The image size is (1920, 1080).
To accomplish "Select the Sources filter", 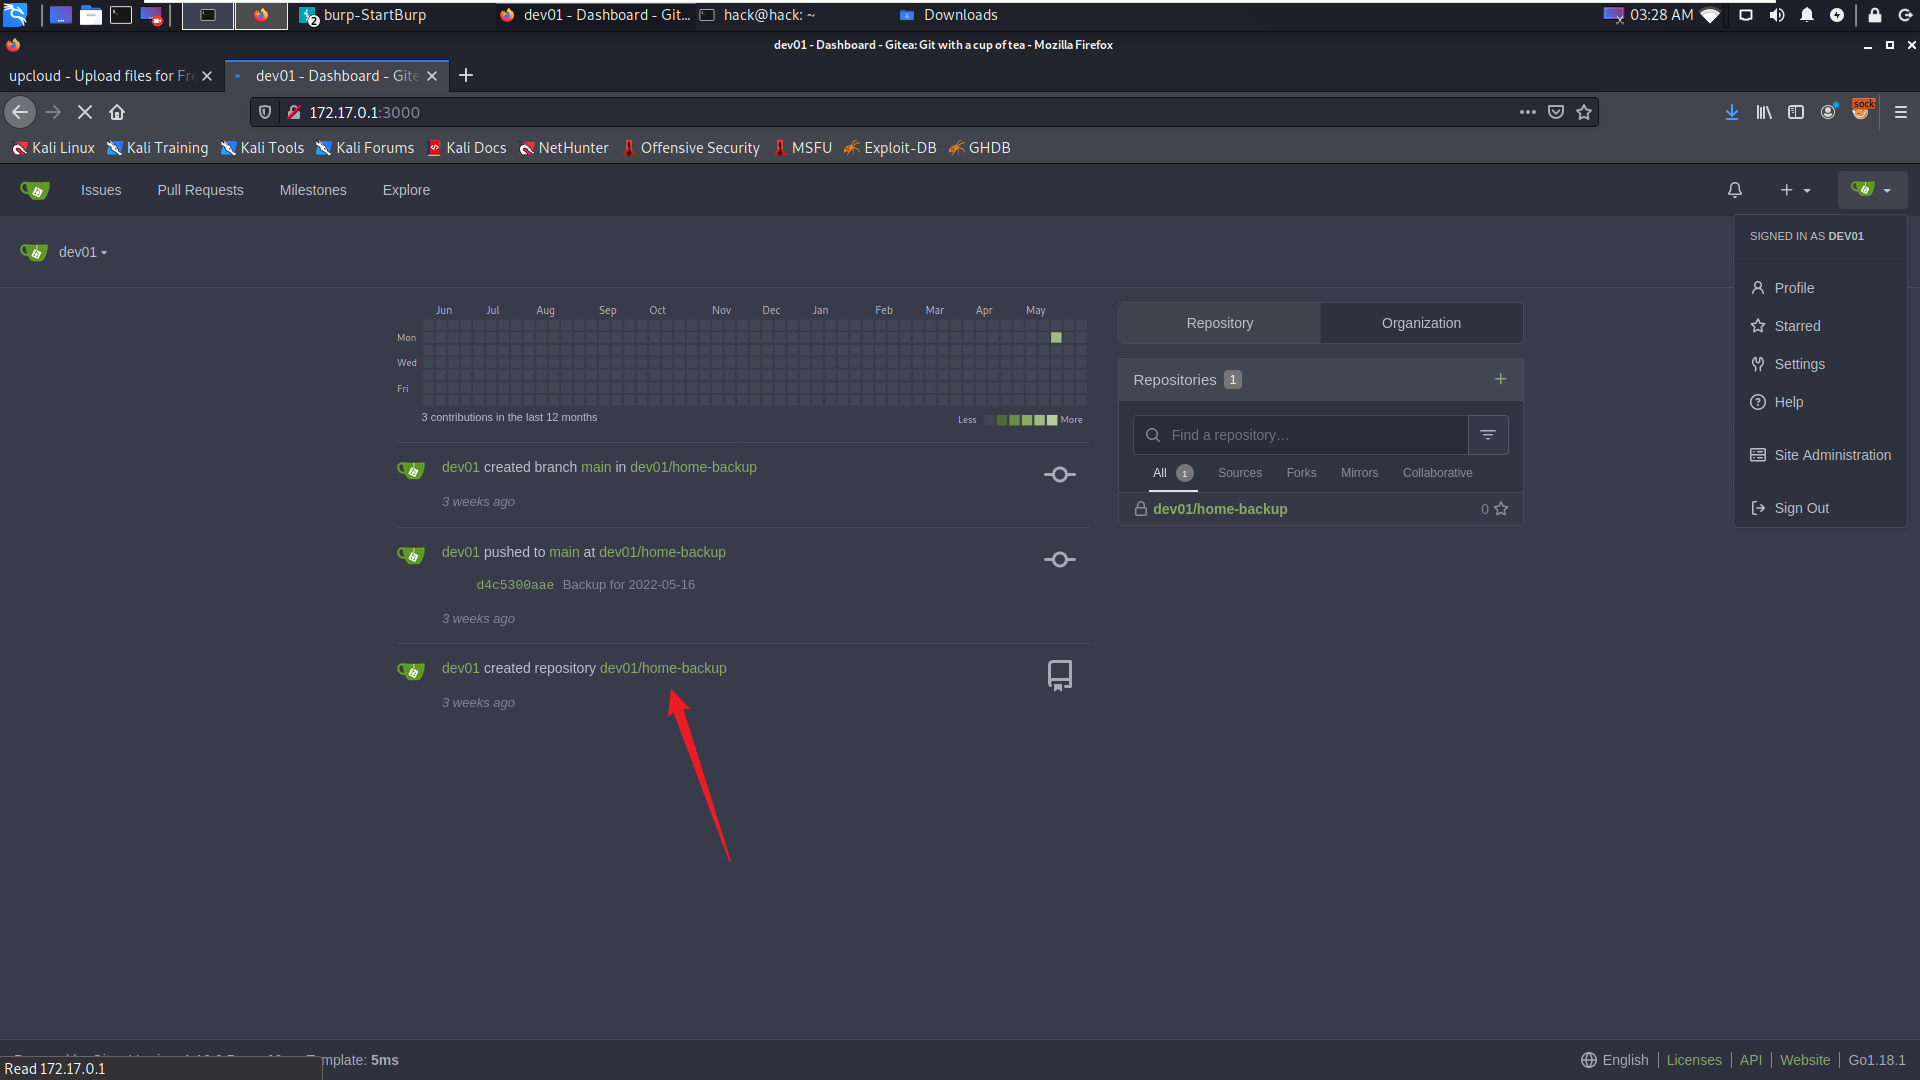I will pyautogui.click(x=1240, y=473).
